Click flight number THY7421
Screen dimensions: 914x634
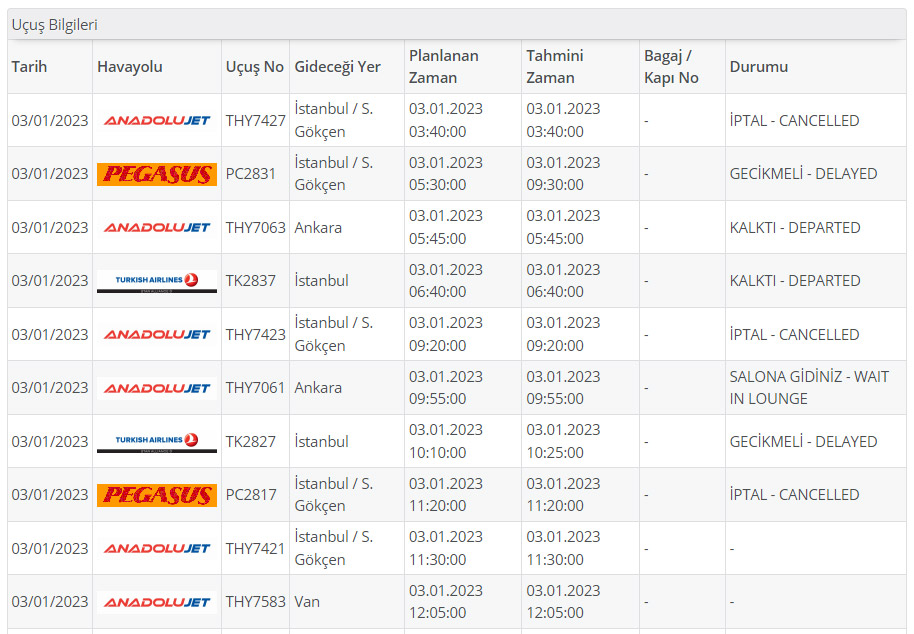(x=255, y=549)
